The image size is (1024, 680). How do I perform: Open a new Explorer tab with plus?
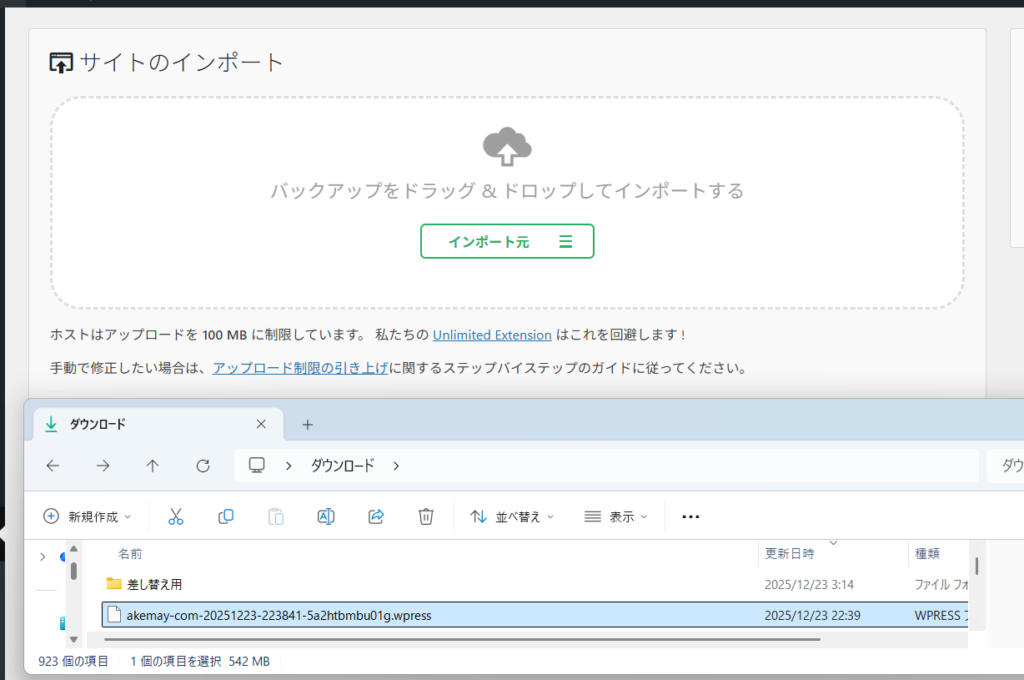click(307, 424)
